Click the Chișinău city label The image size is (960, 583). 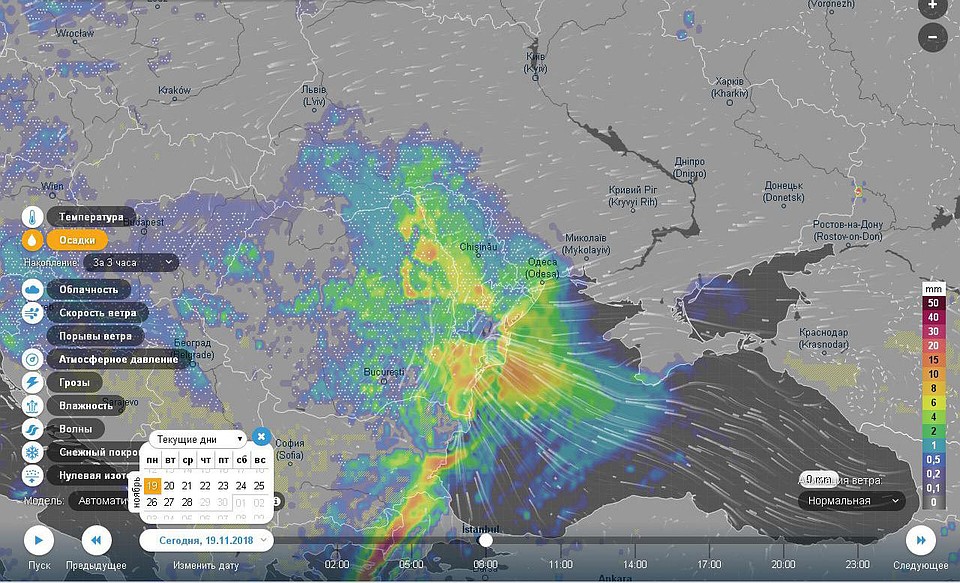[478, 247]
